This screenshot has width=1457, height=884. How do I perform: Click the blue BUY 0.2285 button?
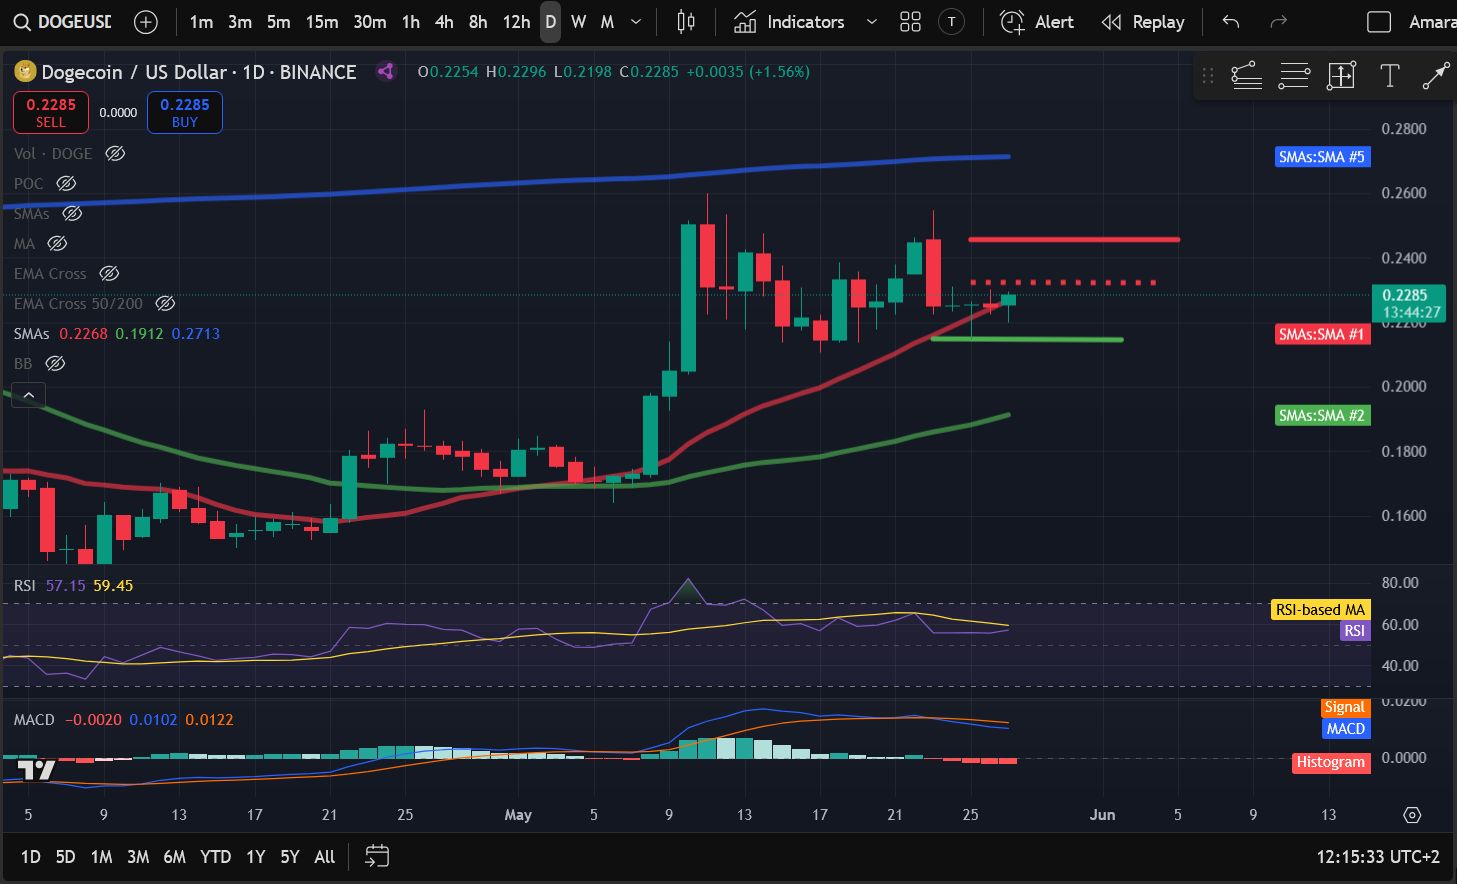185,112
